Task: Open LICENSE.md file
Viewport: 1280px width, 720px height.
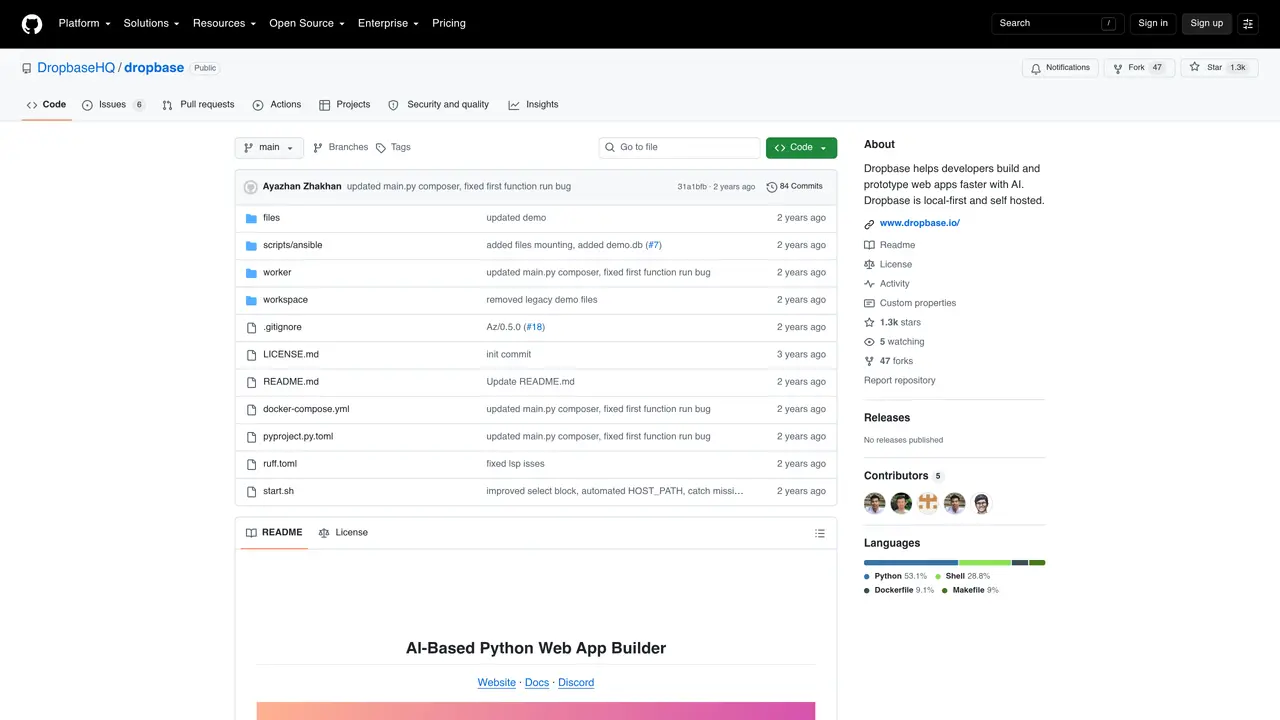Action: (x=291, y=354)
